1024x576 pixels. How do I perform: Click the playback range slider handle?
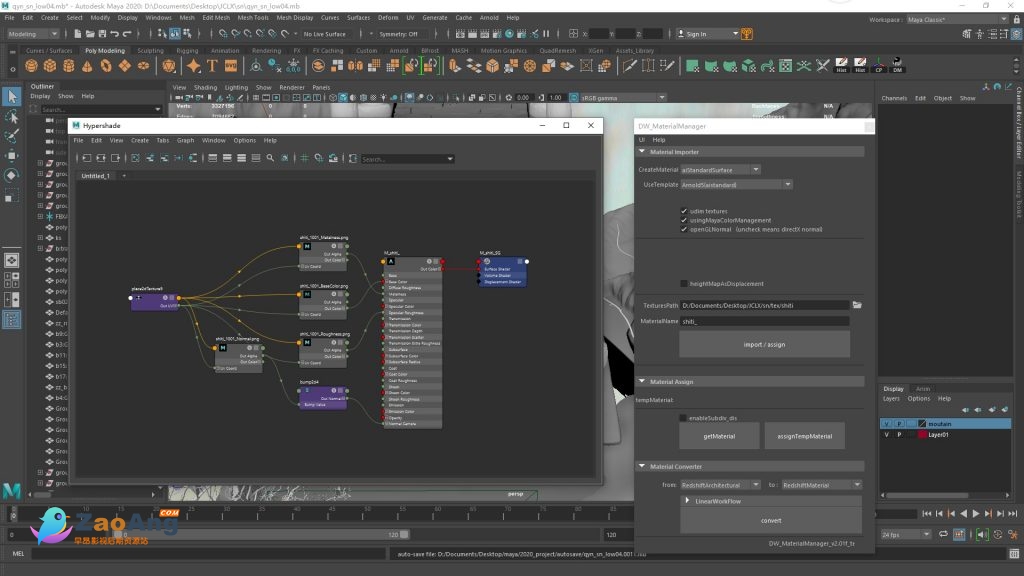coord(404,534)
